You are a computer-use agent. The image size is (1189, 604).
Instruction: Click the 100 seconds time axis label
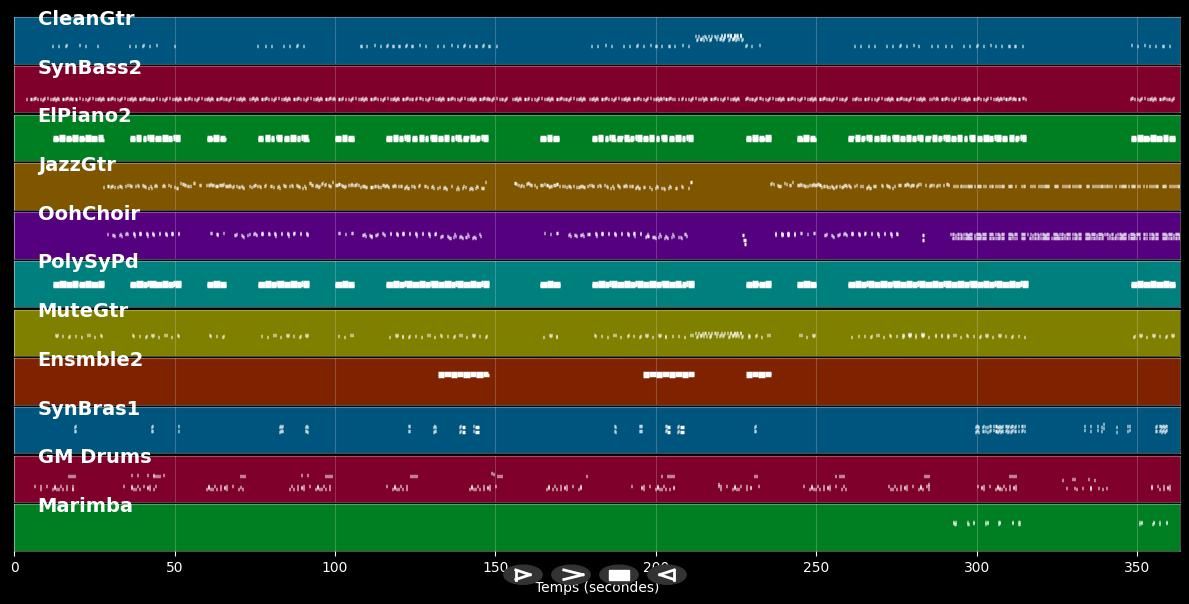point(335,567)
